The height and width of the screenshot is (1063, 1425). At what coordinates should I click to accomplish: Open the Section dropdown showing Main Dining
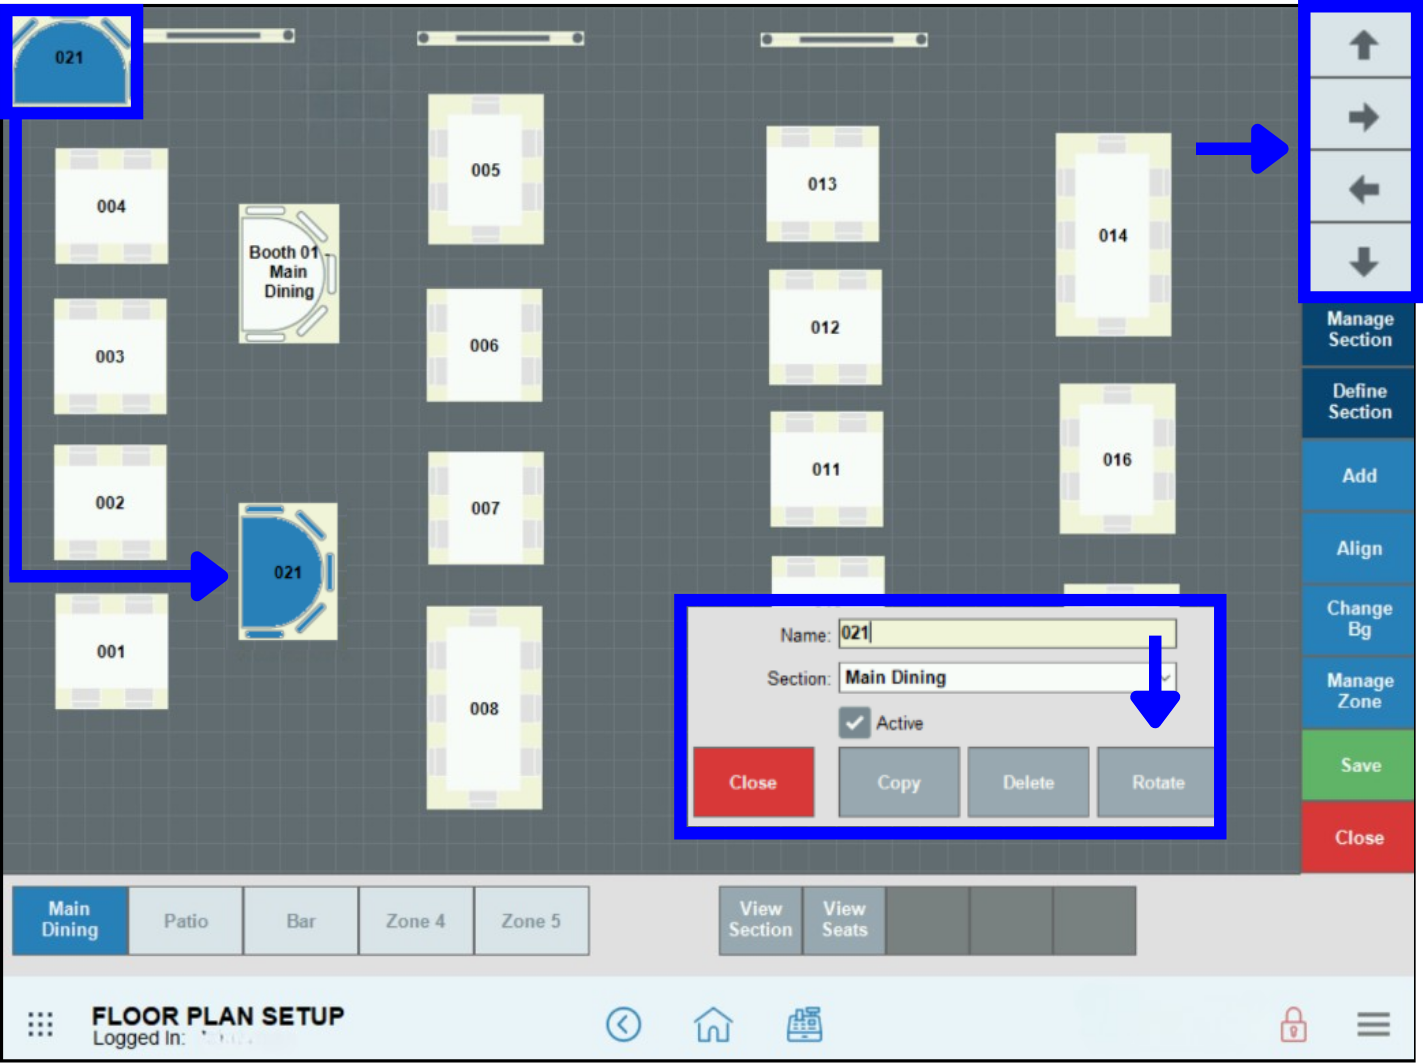tap(1005, 677)
